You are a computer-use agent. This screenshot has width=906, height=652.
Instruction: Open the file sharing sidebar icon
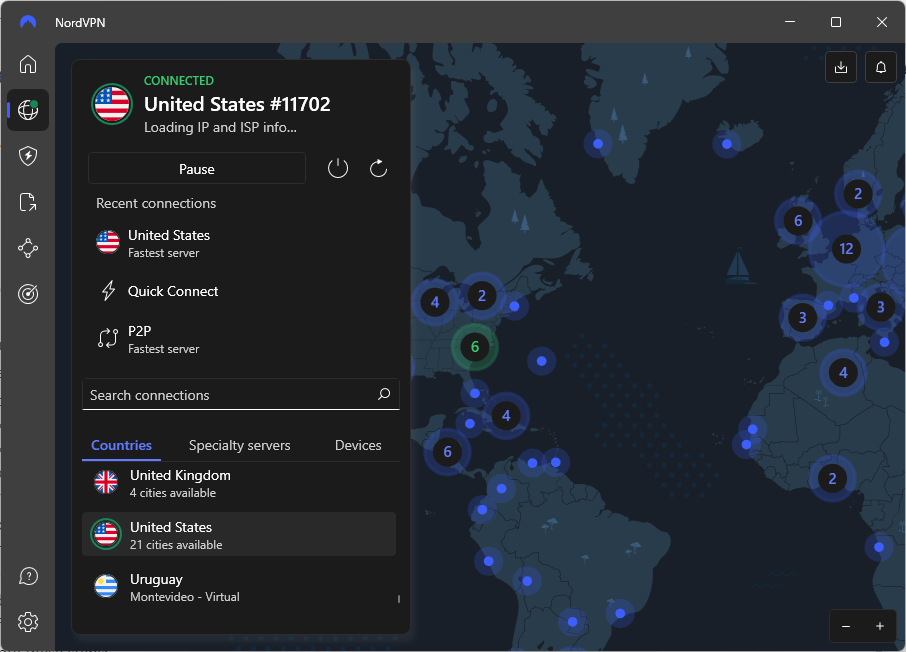click(x=28, y=202)
